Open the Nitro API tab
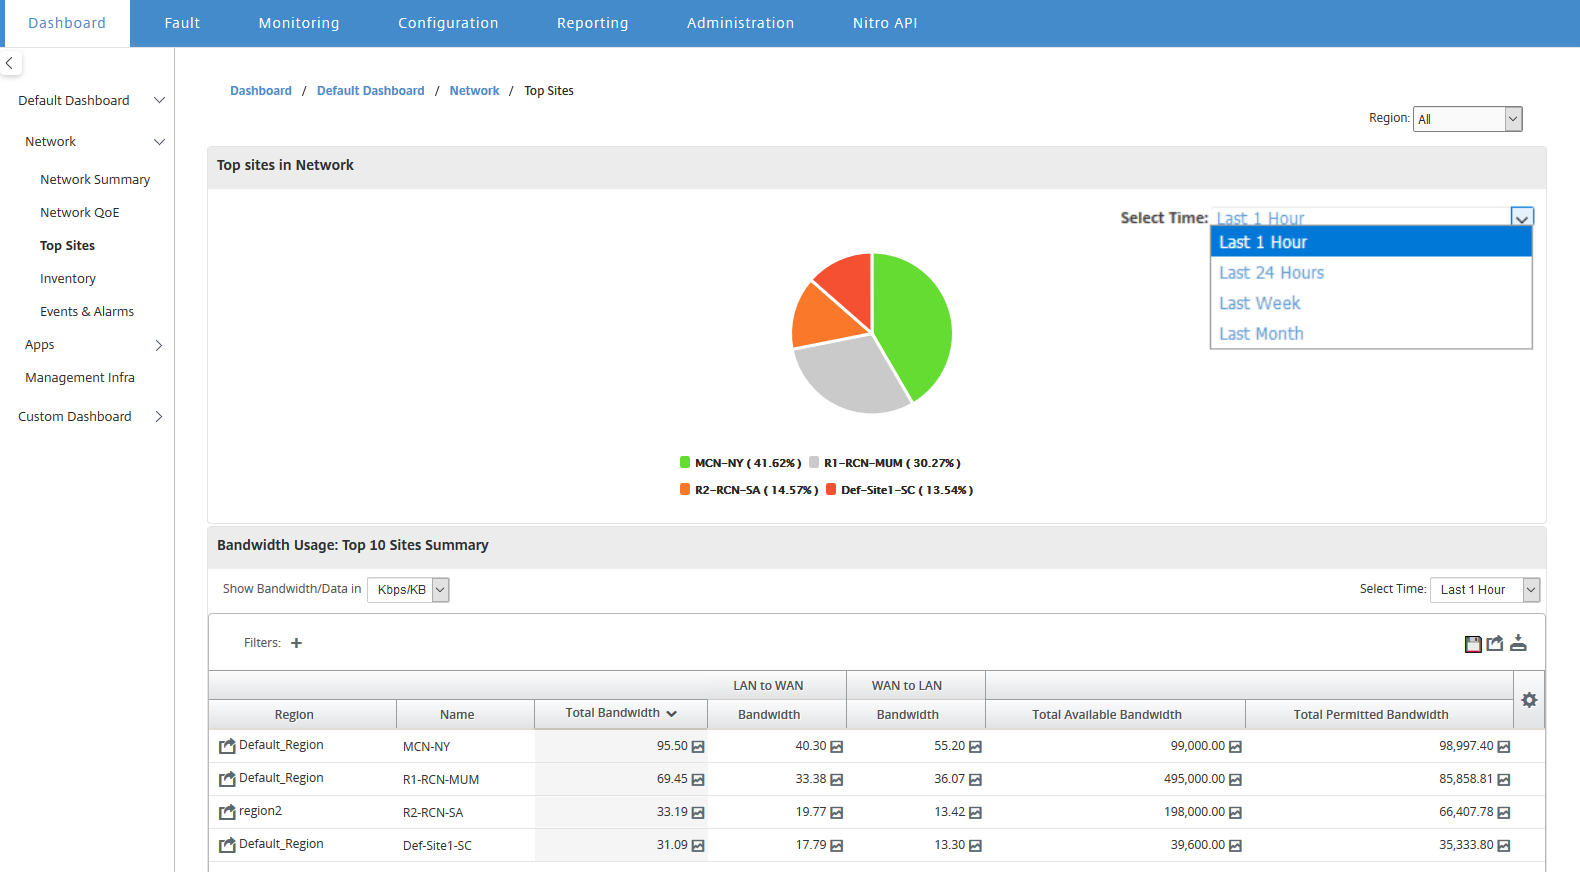 pos(885,23)
